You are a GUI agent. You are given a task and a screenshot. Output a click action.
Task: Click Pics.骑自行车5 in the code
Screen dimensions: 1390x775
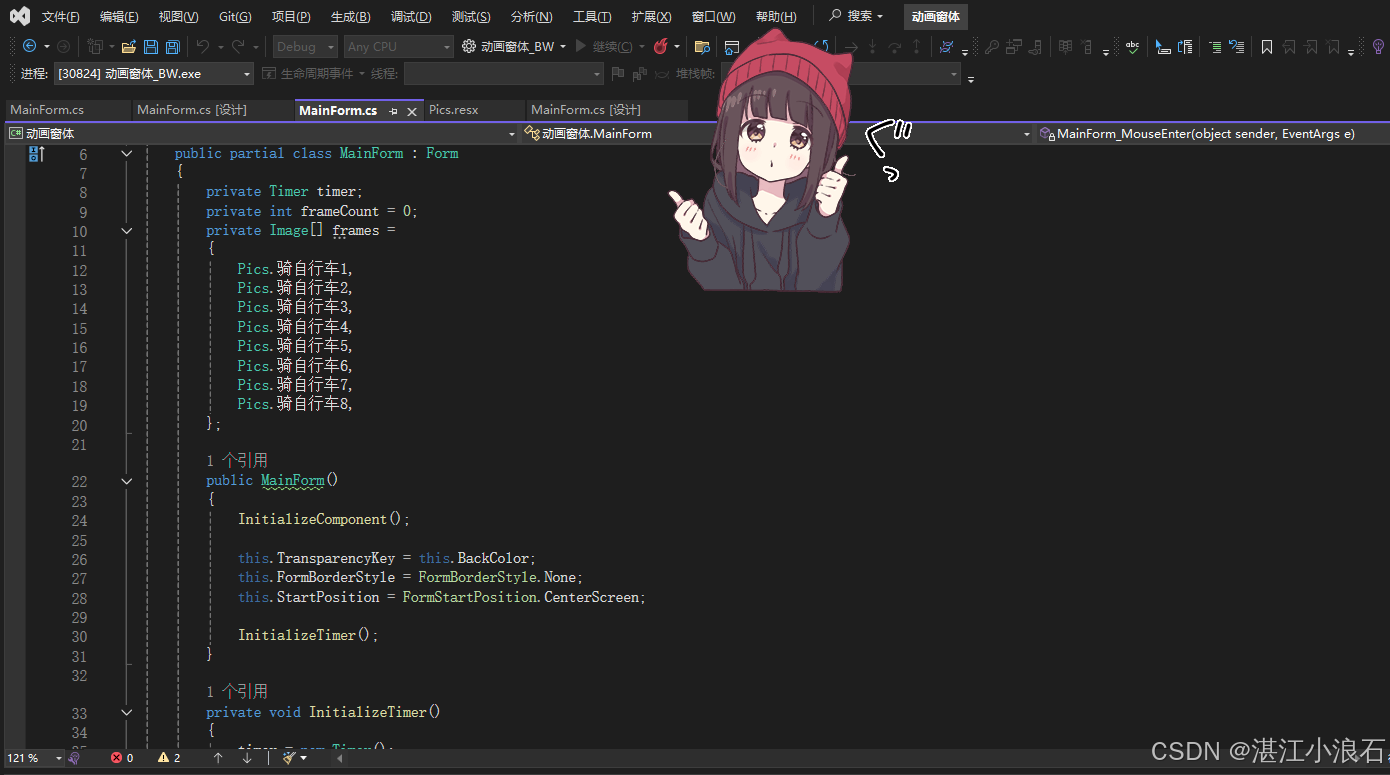295,346
